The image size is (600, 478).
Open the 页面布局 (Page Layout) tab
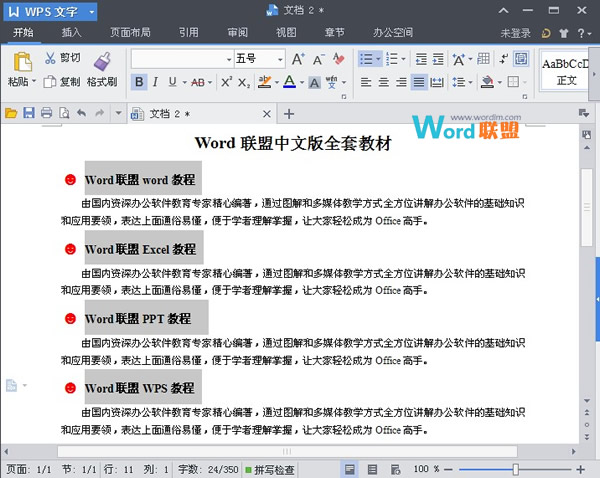130,33
